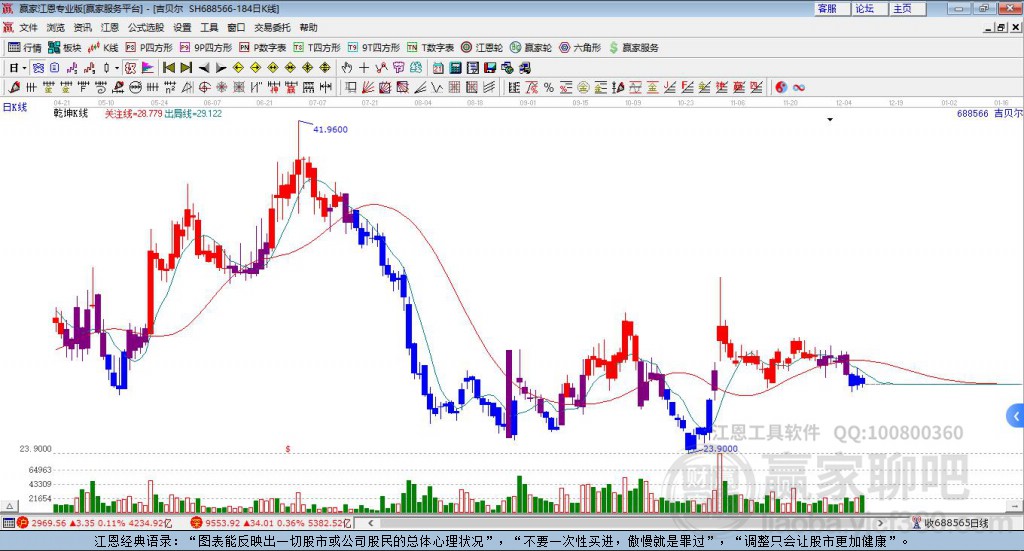1024x551 pixels.
Task: Open the 江恩轮 tool
Action: 482,48
